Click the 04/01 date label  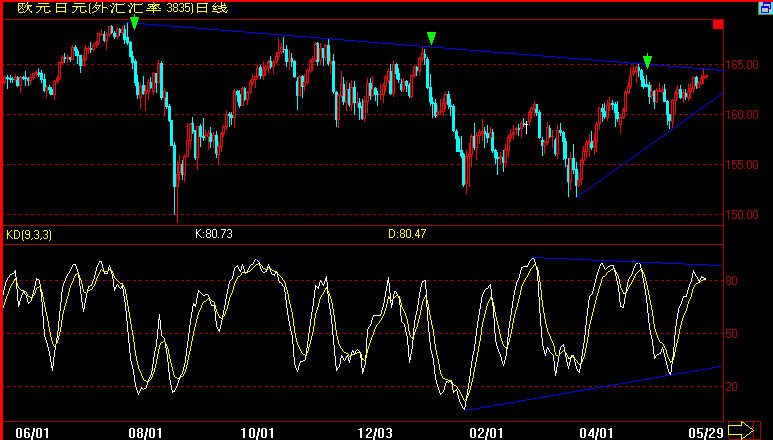(x=596, y=433)
